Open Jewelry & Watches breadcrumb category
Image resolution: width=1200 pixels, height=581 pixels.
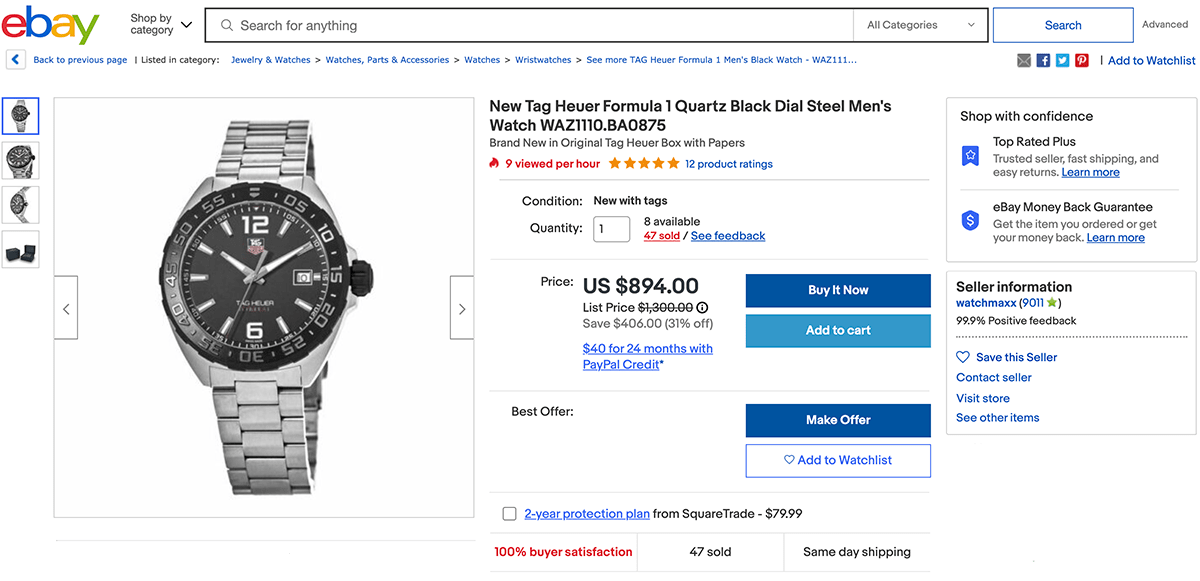coord(270,60)
